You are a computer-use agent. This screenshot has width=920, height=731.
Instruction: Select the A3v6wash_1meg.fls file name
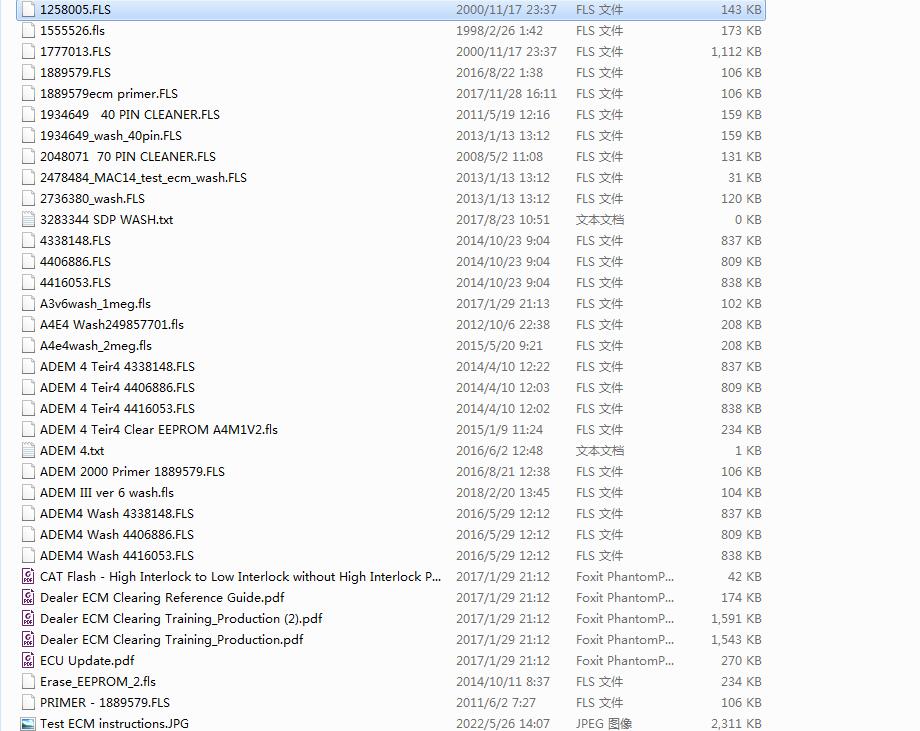95,303
